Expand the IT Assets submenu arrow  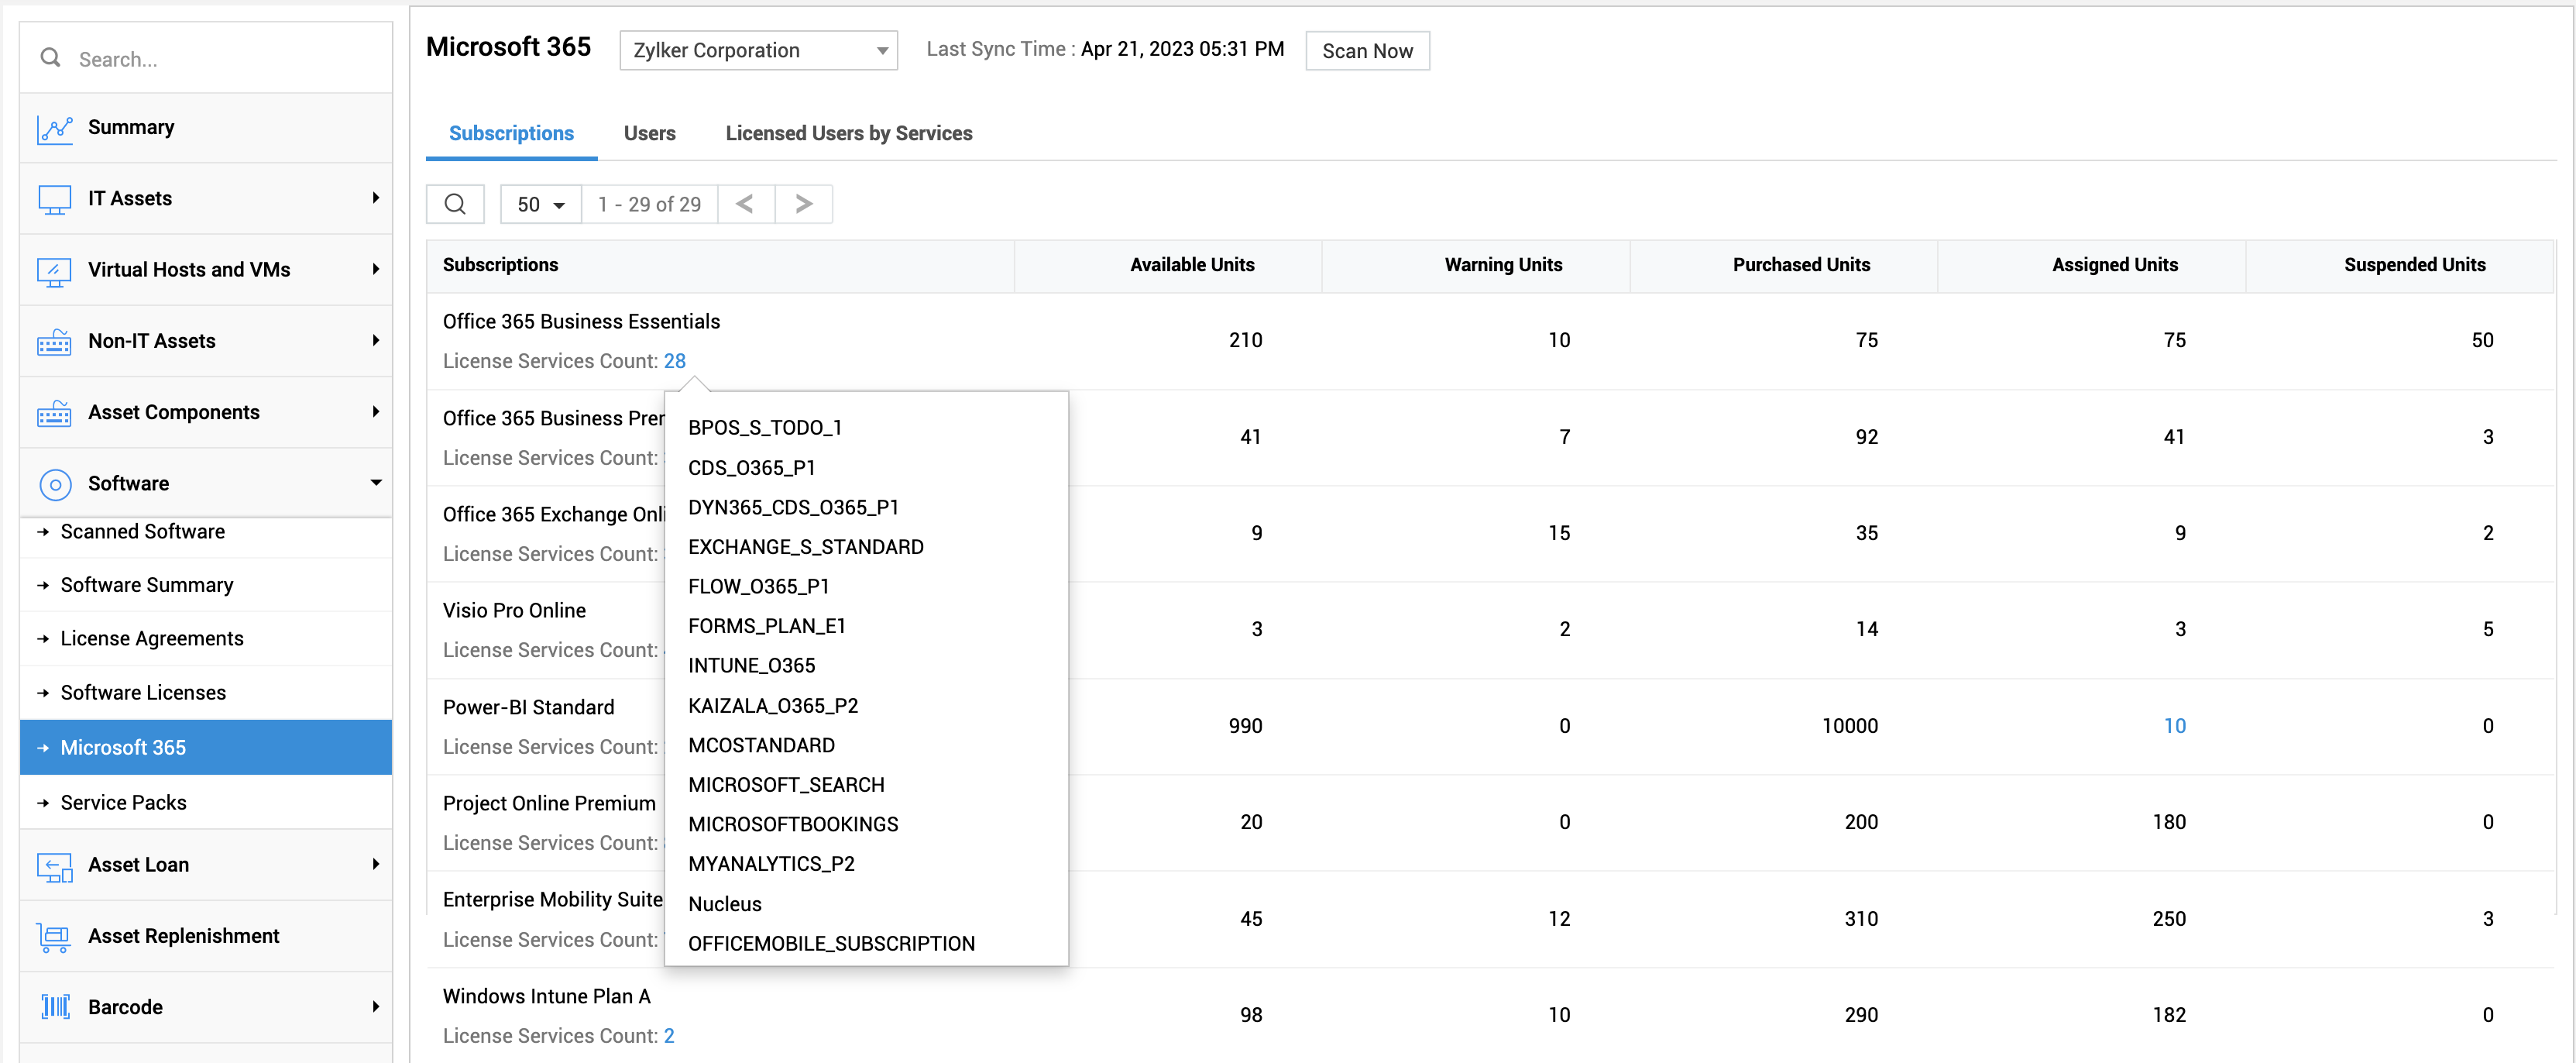375,198
